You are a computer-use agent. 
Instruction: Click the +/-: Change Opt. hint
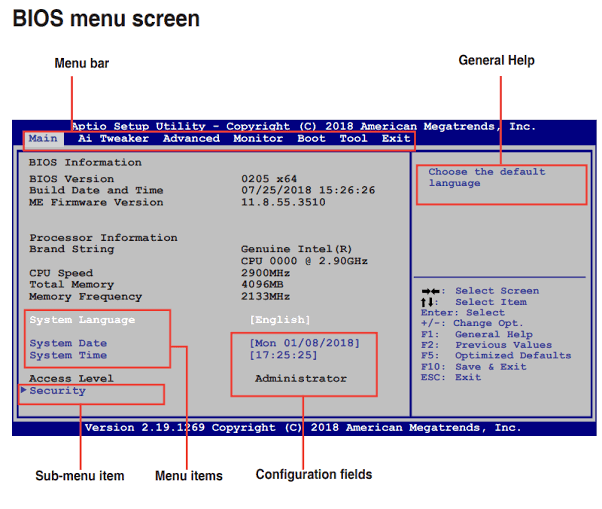[472, 323]
